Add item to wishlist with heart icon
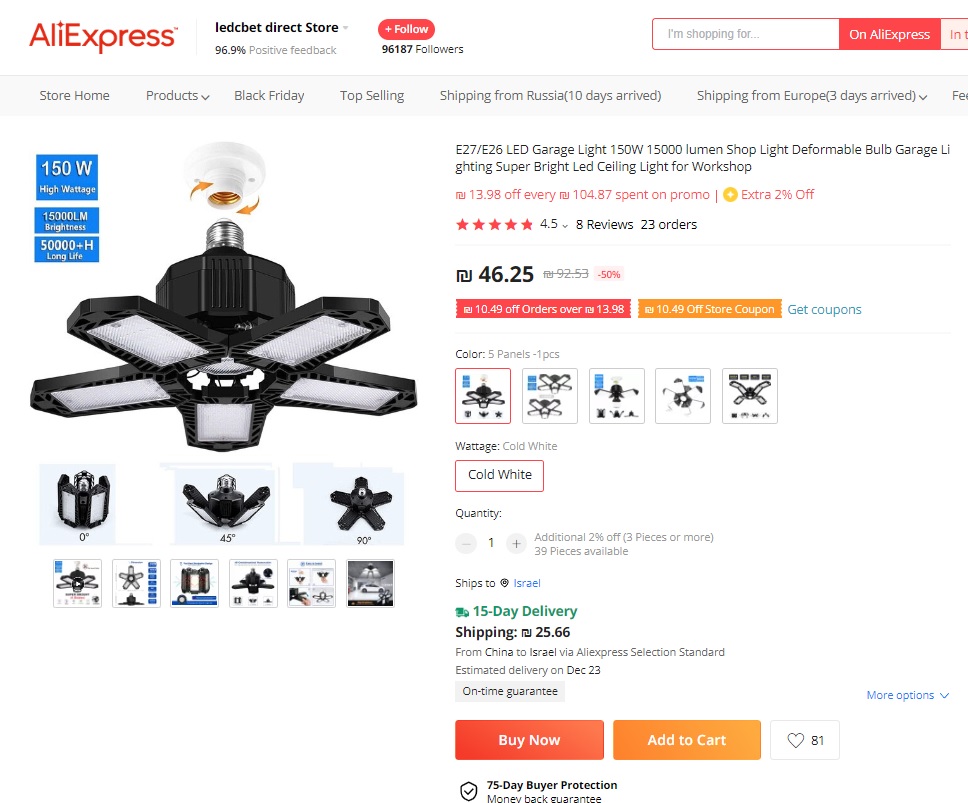Screen dimensions: 968x803 coord(796,740)
